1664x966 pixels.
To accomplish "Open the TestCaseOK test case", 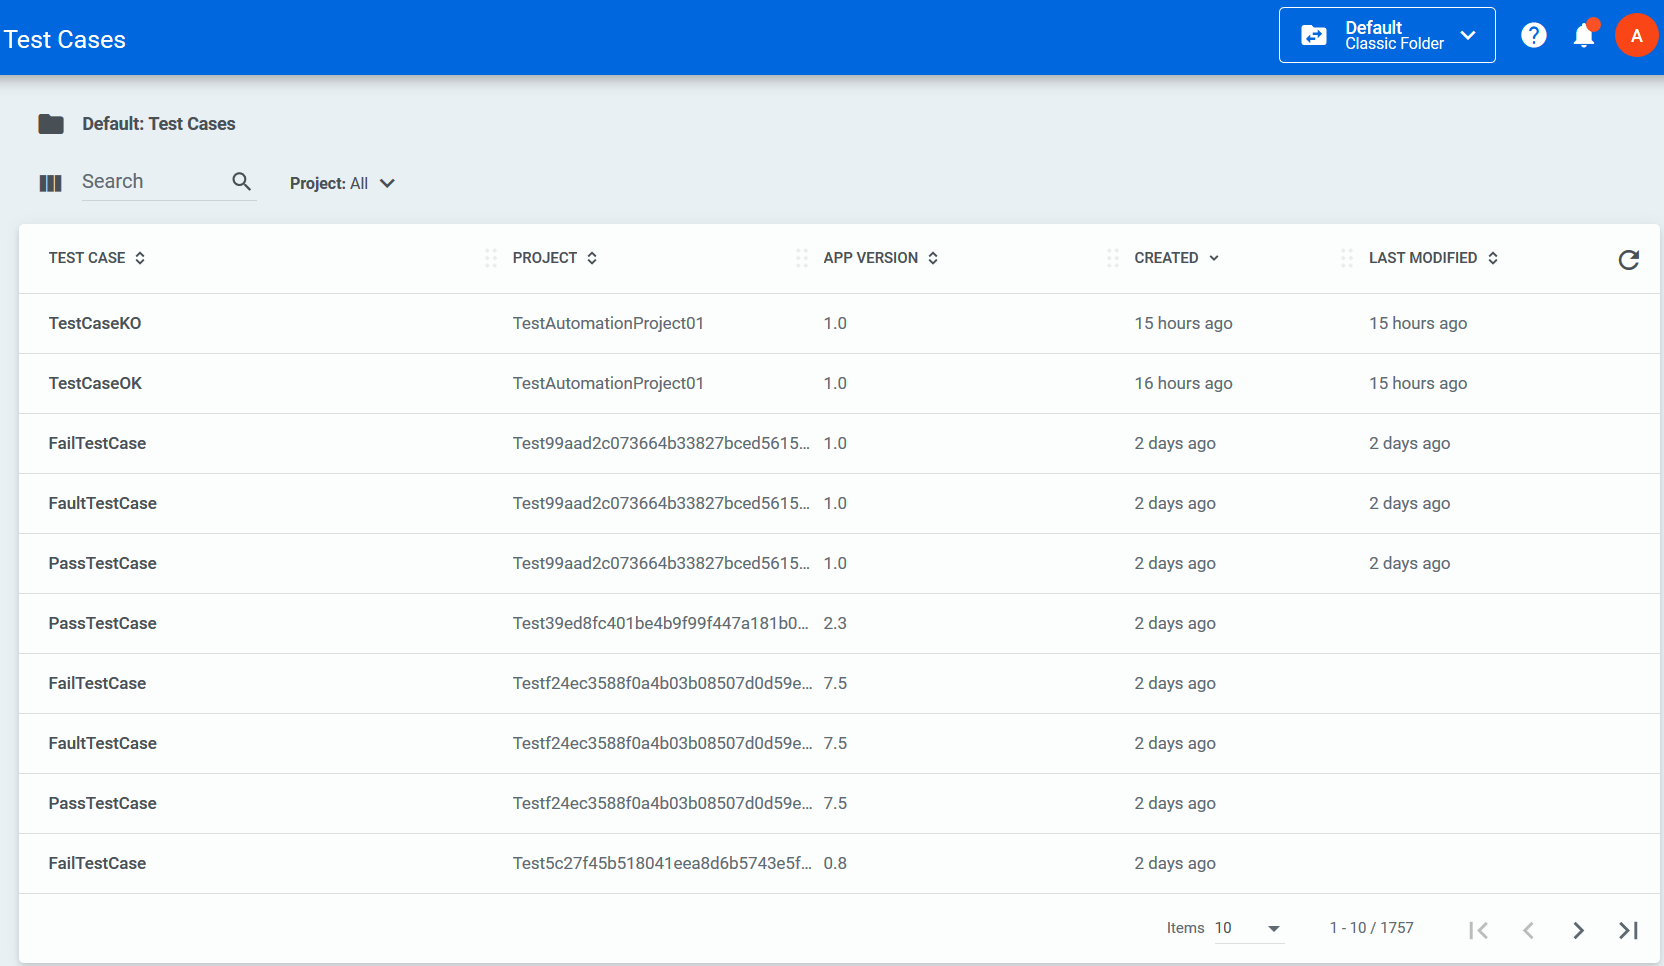I will (x=95, y=383).
